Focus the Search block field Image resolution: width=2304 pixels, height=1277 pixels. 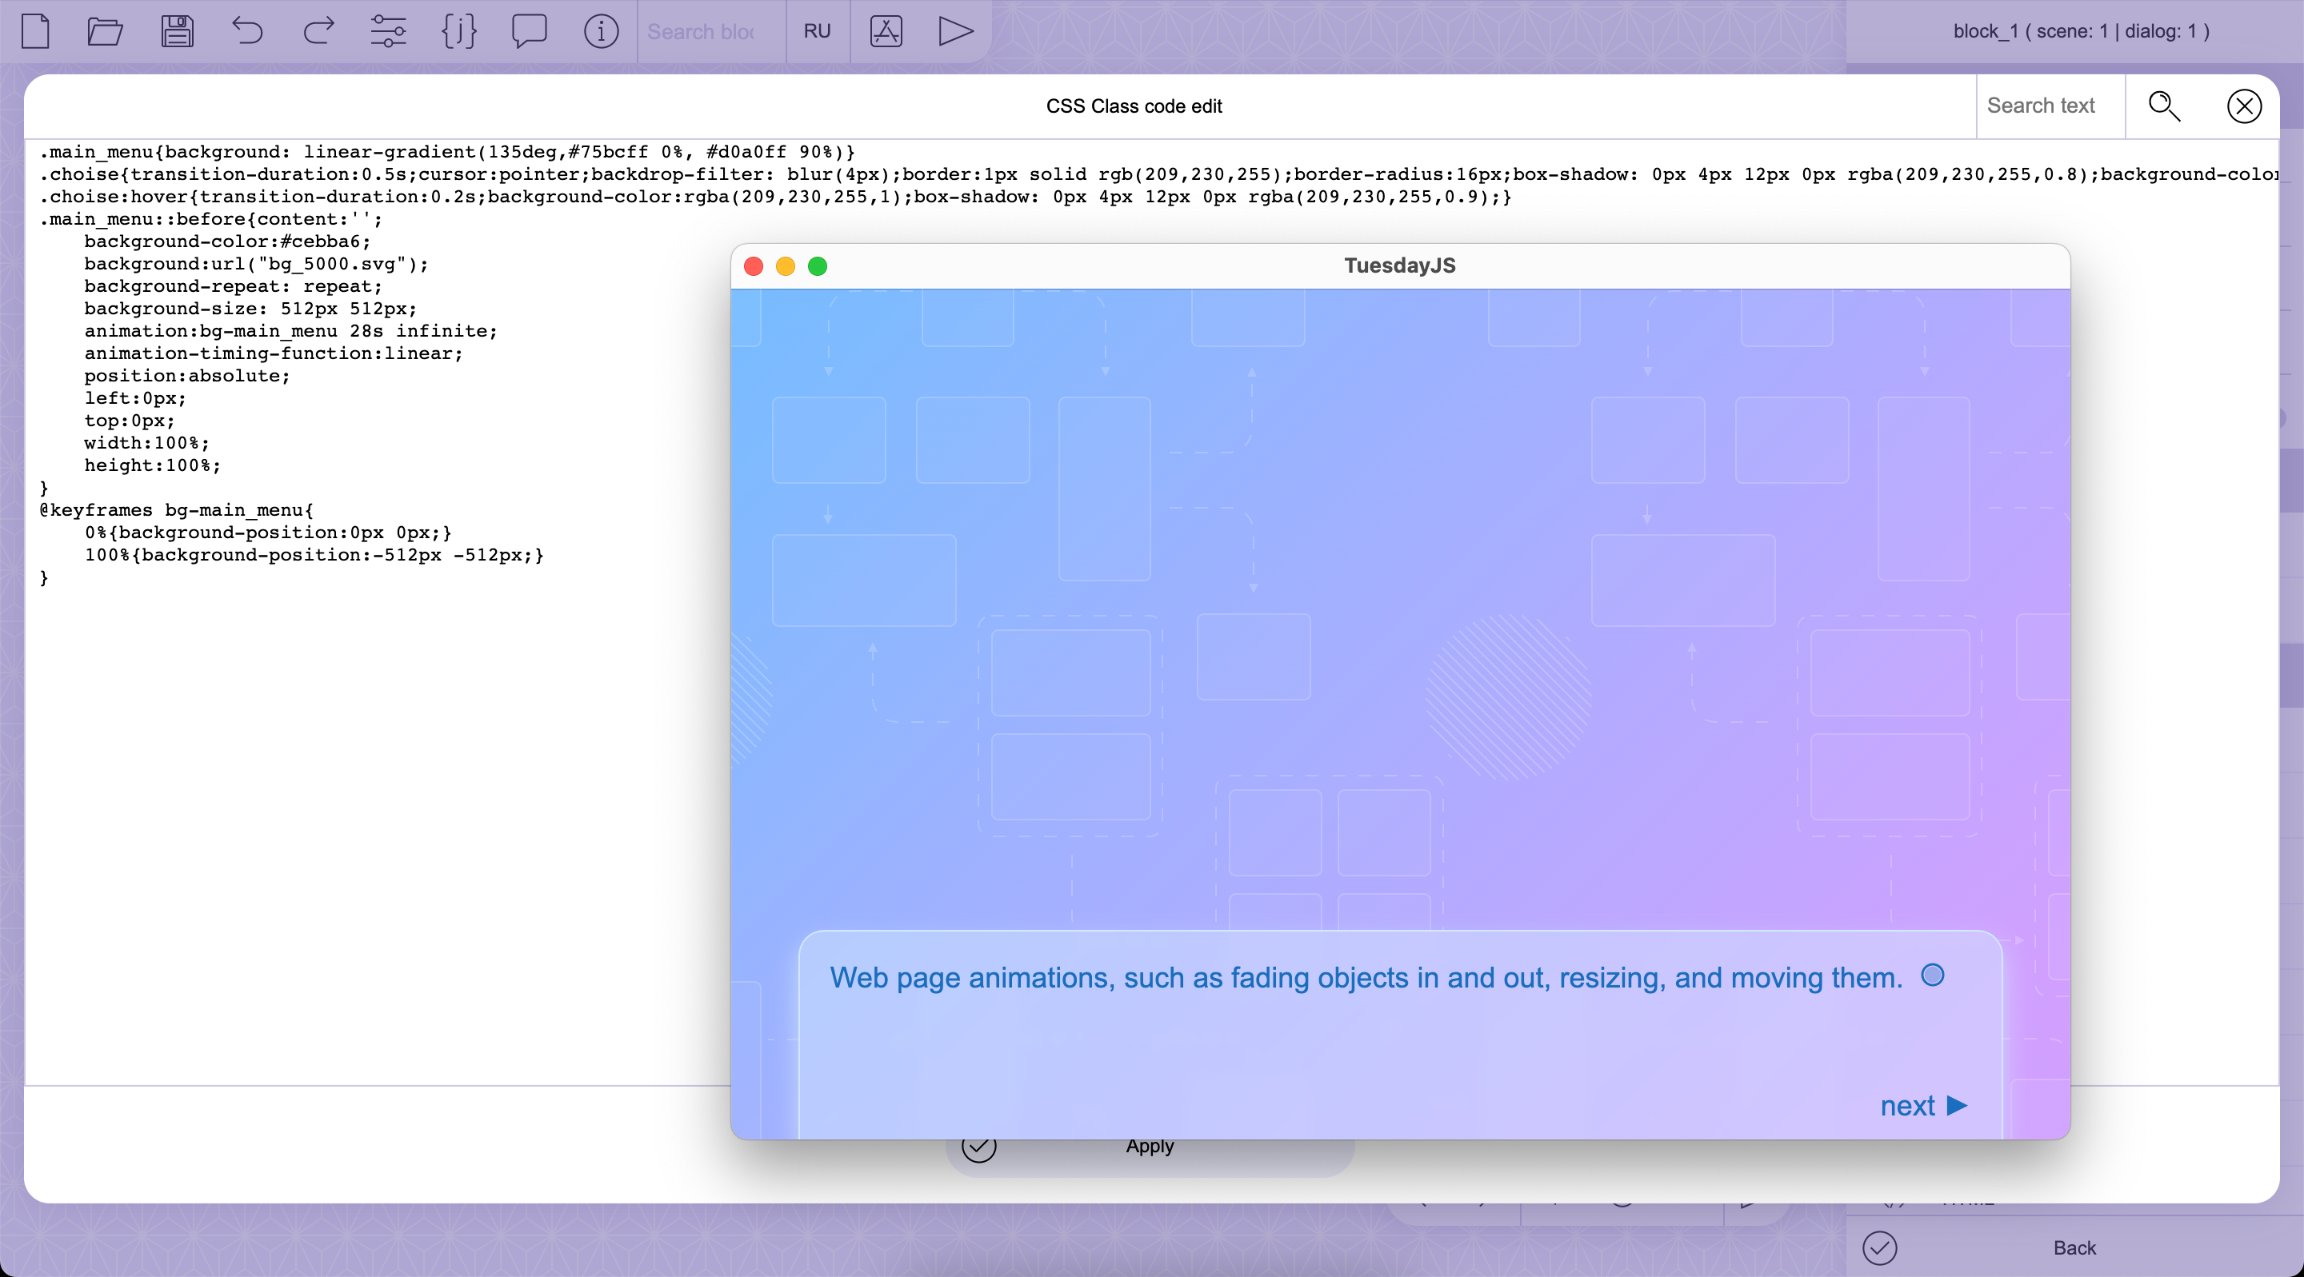[x=711, y=32]
